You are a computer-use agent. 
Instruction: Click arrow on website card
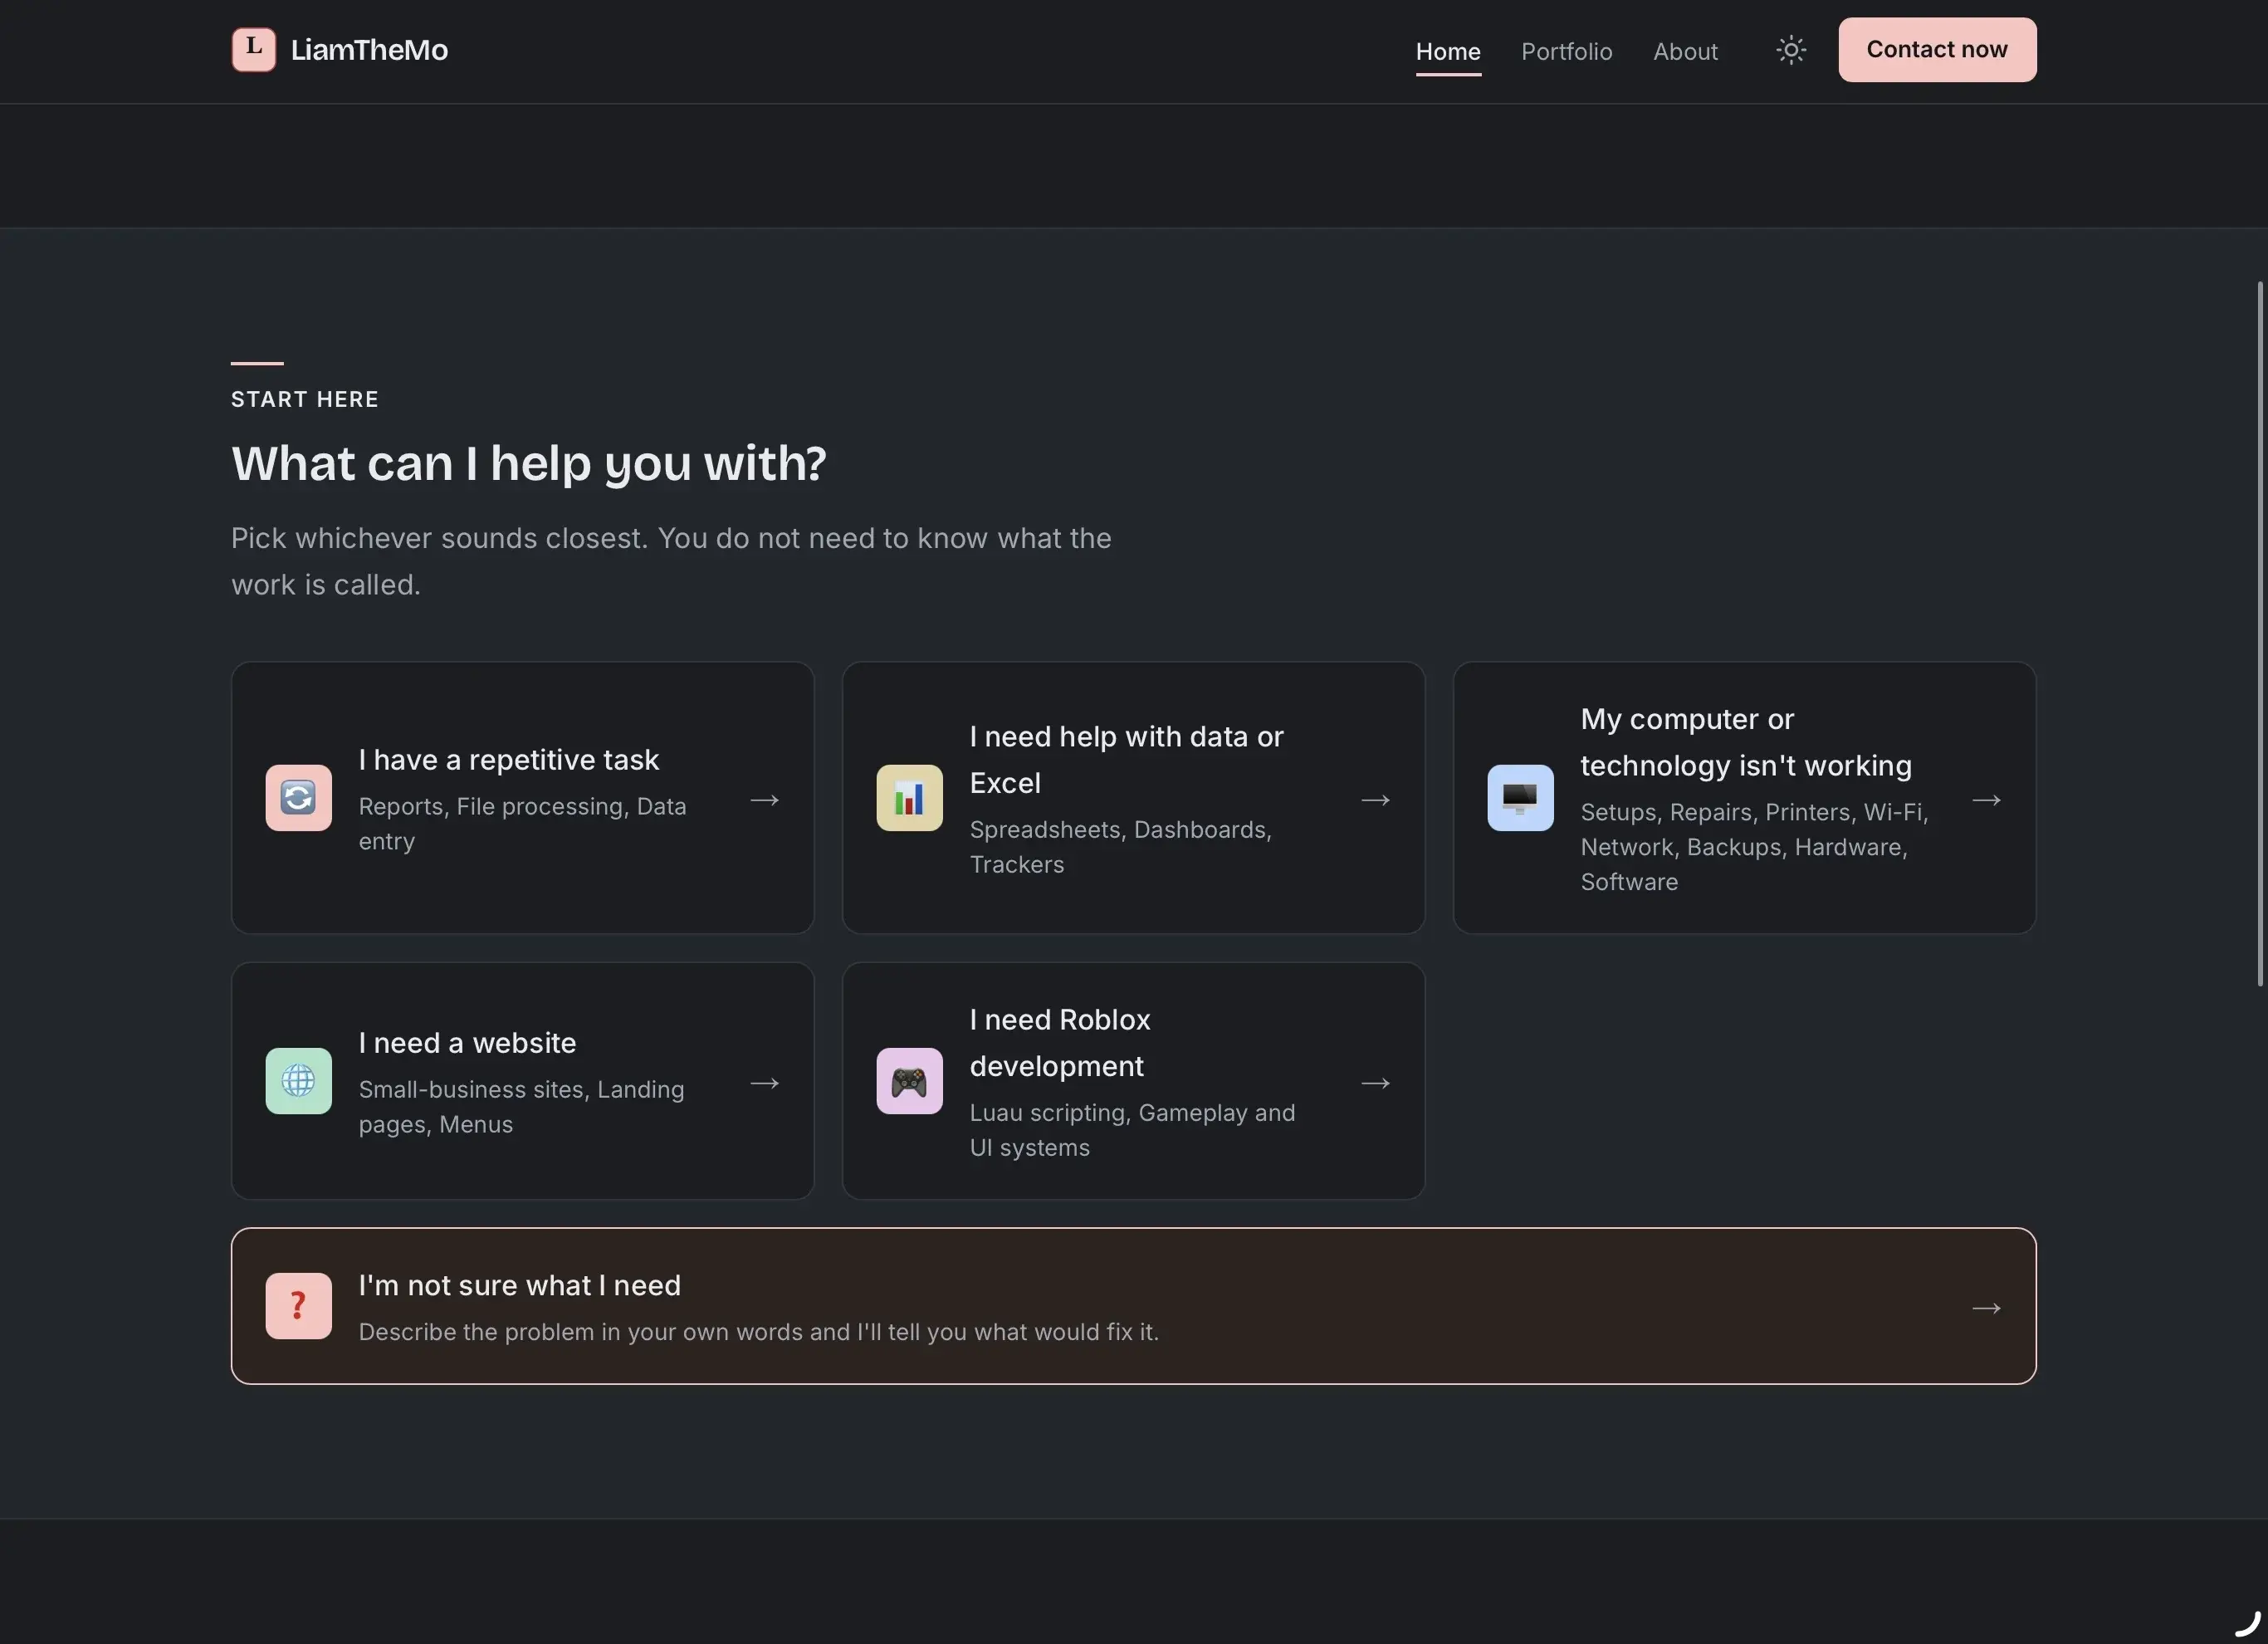[765, 1083]
